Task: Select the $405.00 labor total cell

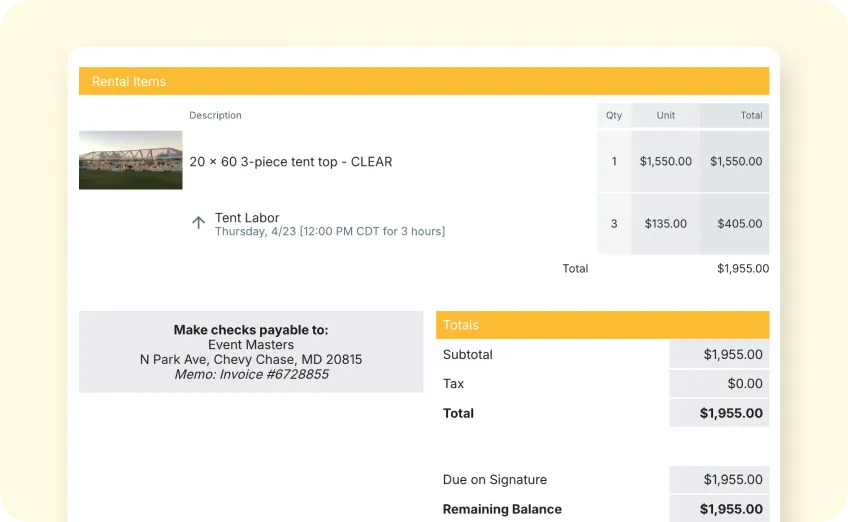Action: click(x=739, y=224)
